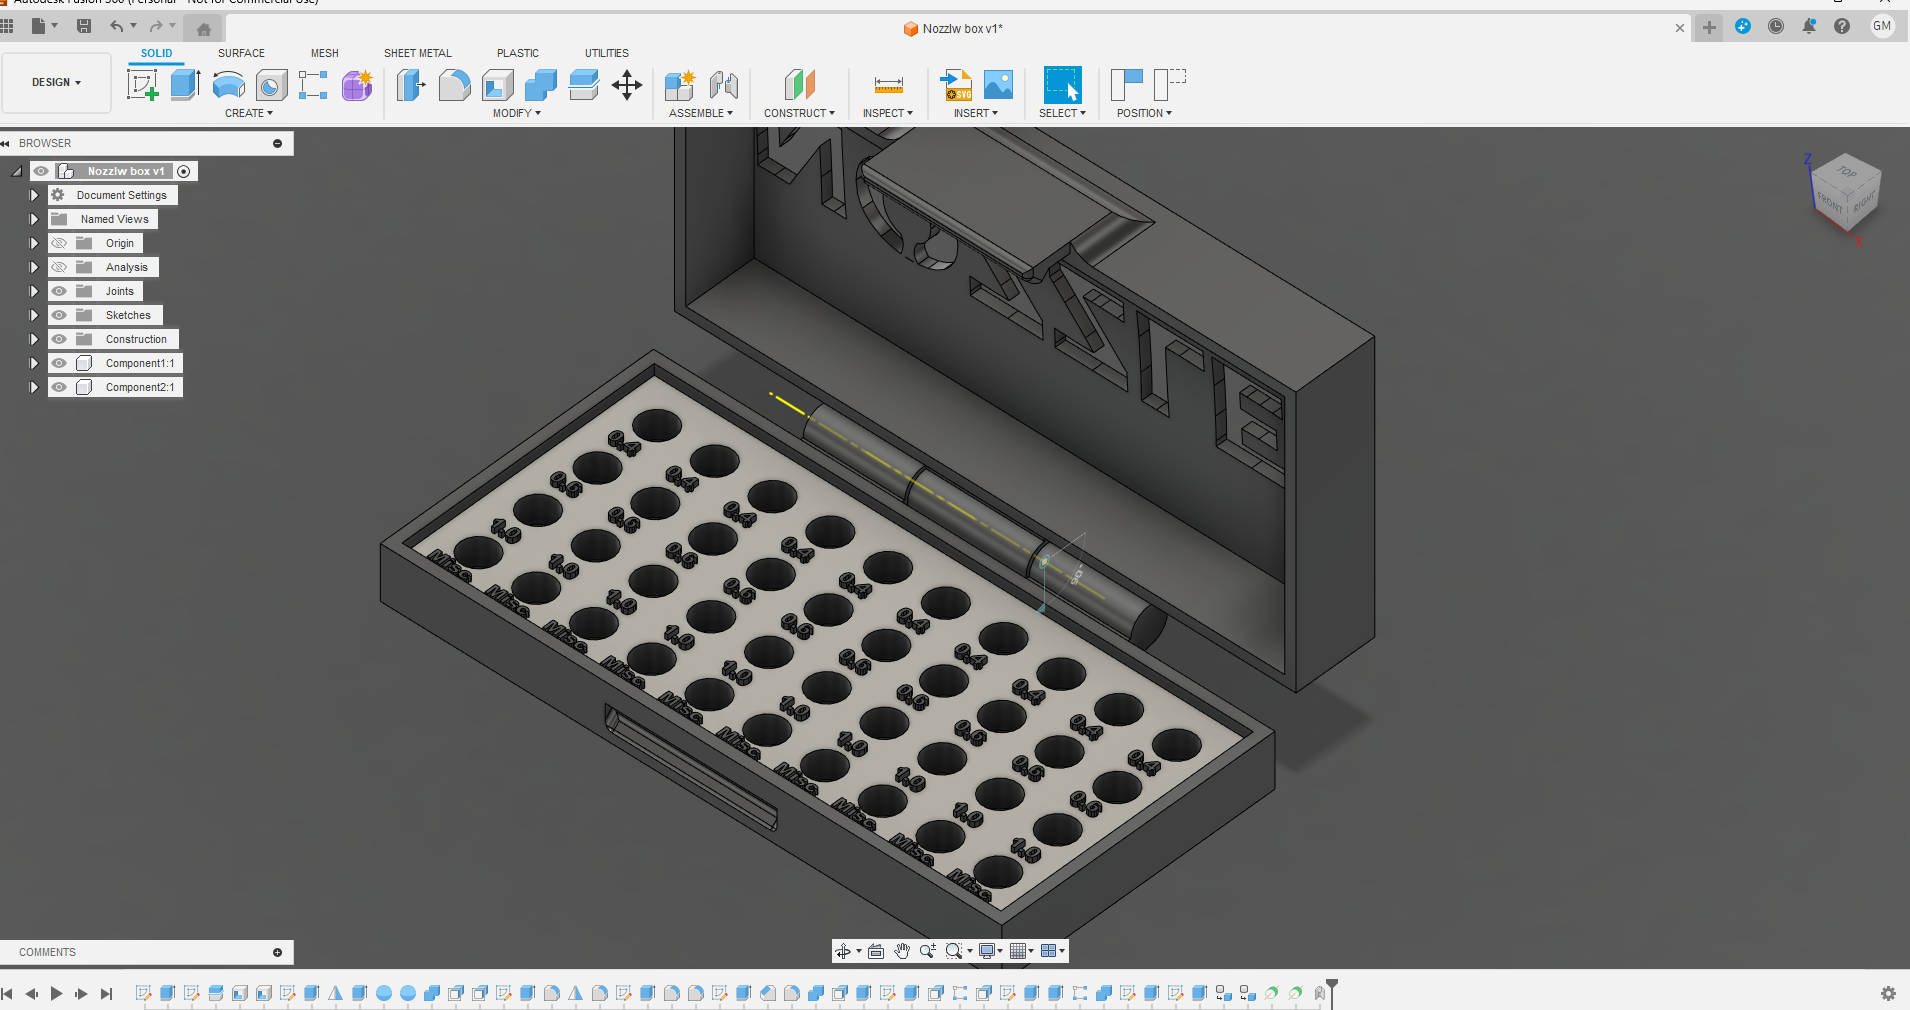Select the Press Pull tool
Image resolution: width=1910 pixels, height=1010 pixels.
(410, 86)
